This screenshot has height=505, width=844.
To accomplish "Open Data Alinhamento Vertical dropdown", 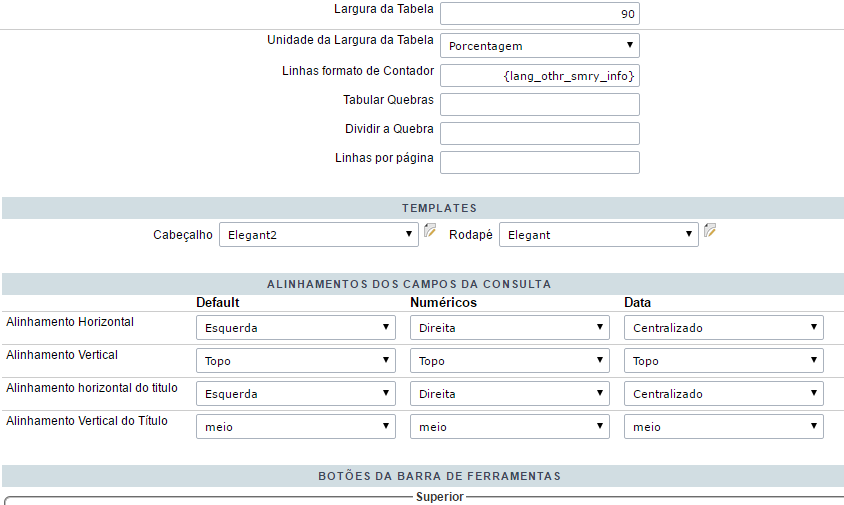I will click(x=724, y=361).
